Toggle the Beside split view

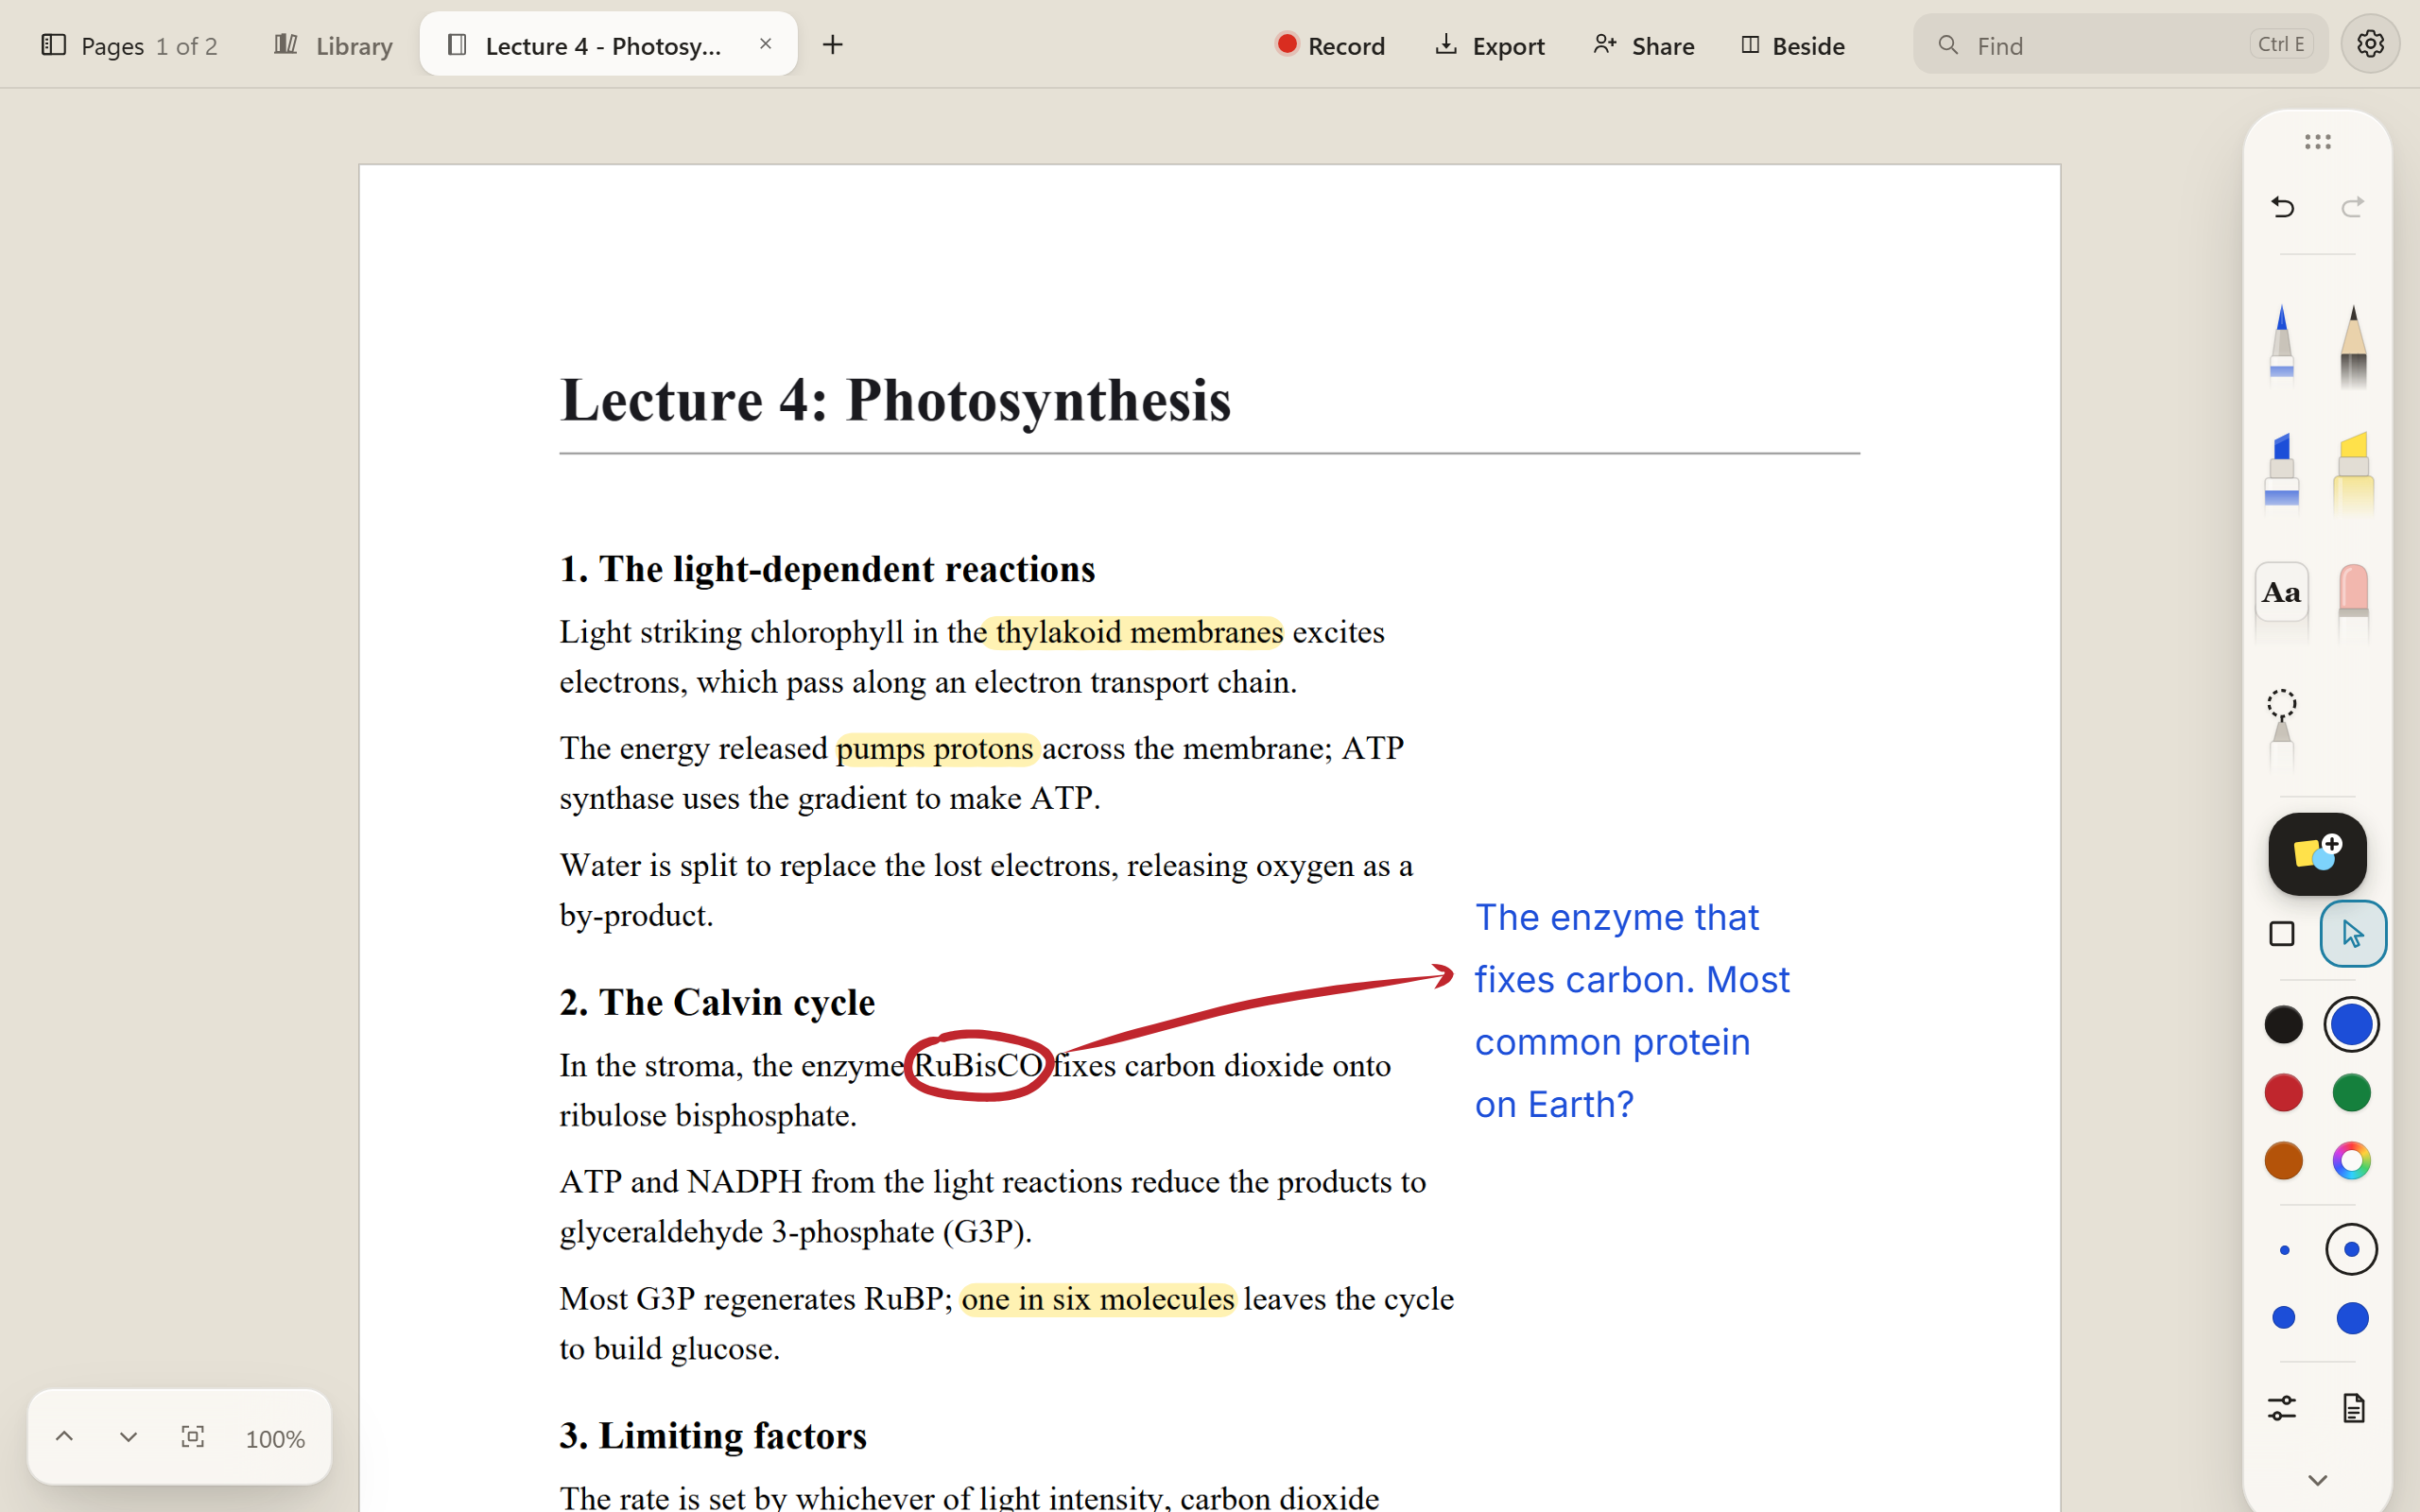pos(1793,45)
